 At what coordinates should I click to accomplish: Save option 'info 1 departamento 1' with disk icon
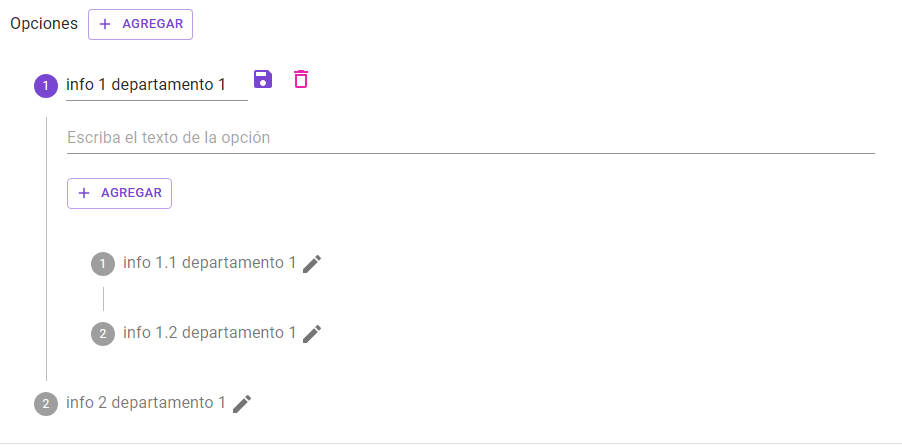click(x=263, y=79)
